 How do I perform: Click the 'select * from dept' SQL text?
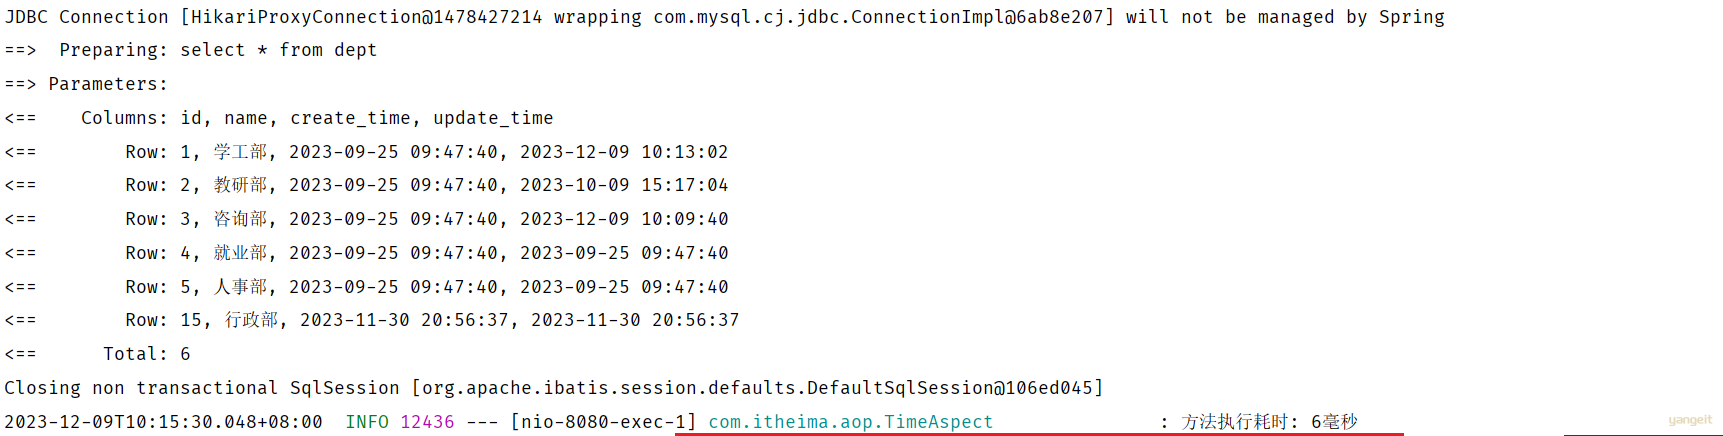[x=279, y=50]
